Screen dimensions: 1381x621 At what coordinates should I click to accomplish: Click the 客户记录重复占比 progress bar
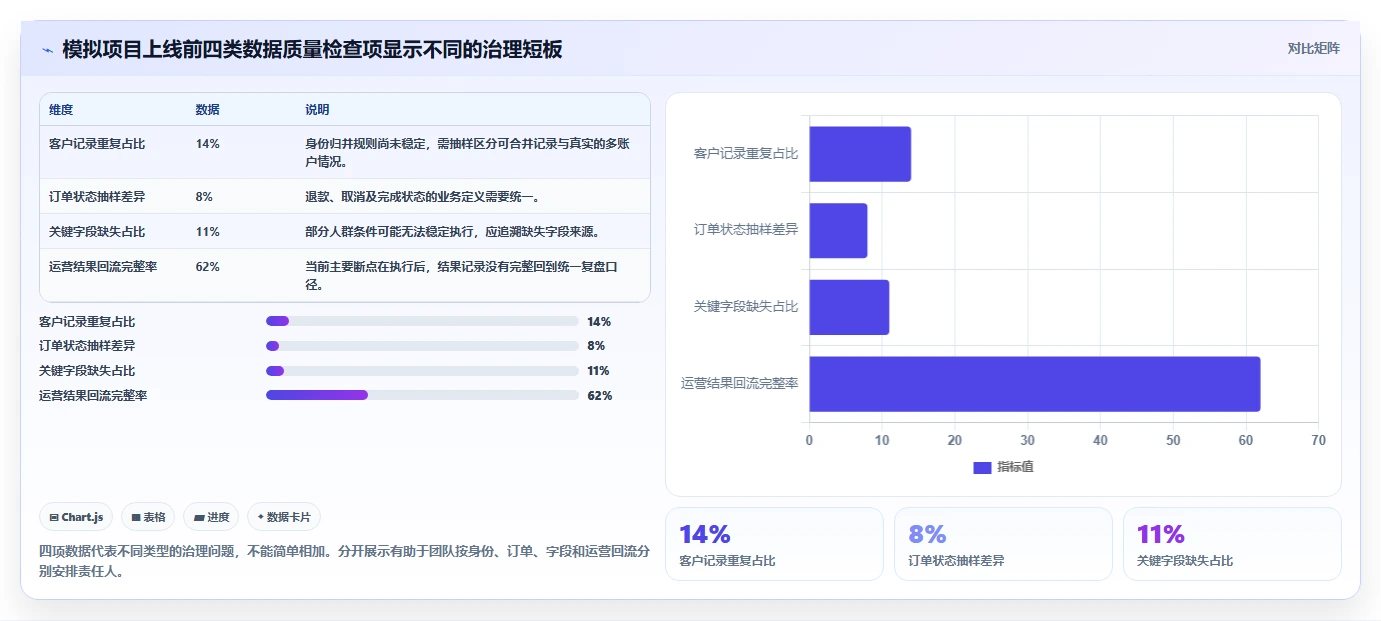(x=422, y=321)
